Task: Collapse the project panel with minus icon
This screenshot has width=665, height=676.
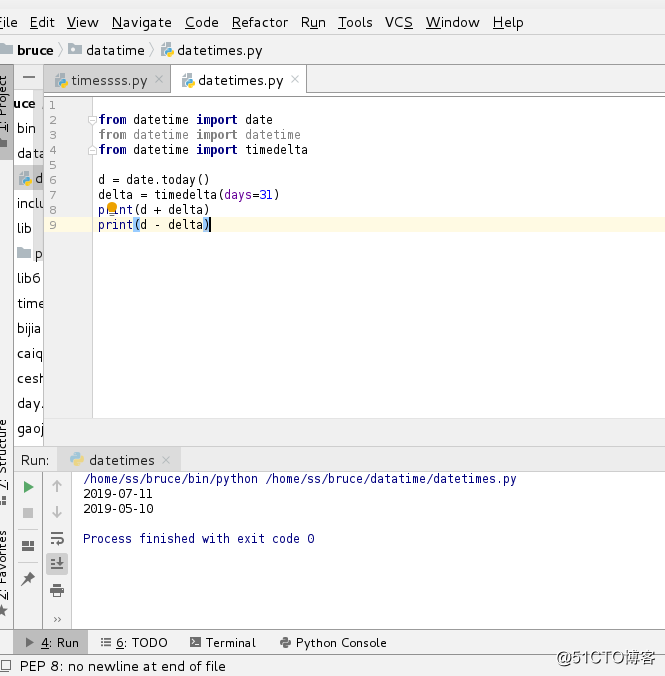Action: click(x=29, y=78)
